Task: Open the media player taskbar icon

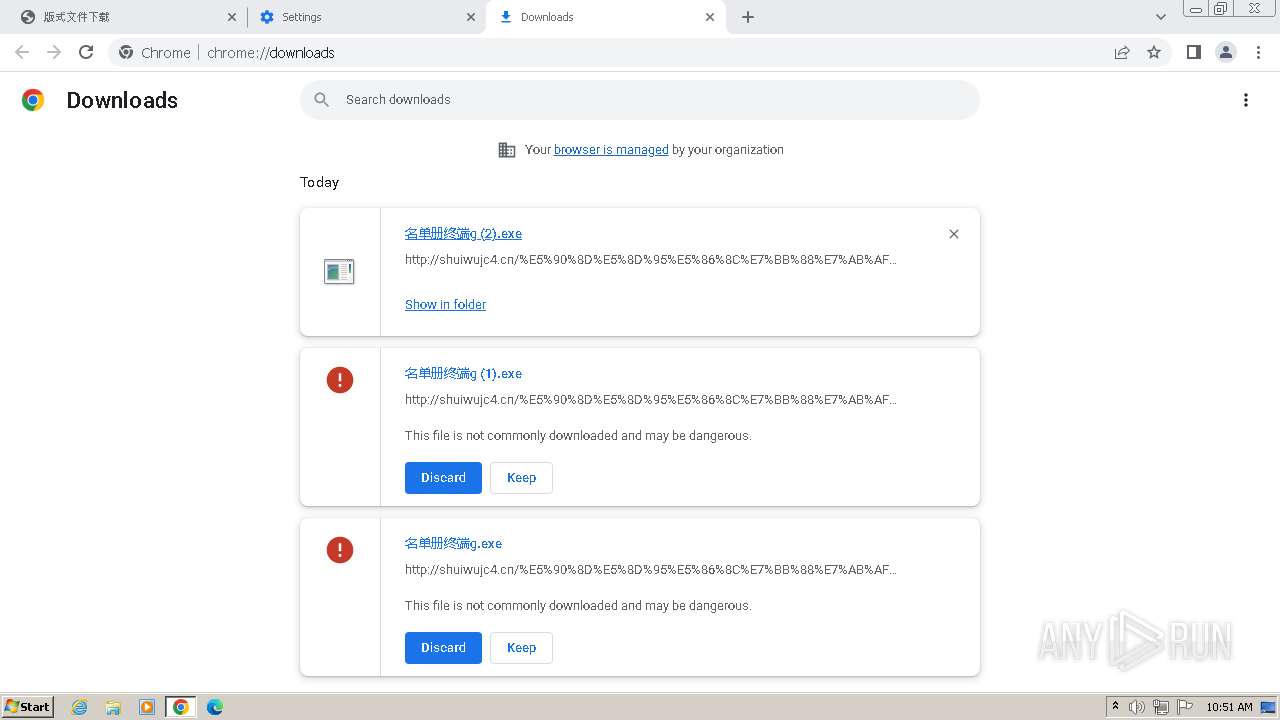Action: (x=147, y=707)
